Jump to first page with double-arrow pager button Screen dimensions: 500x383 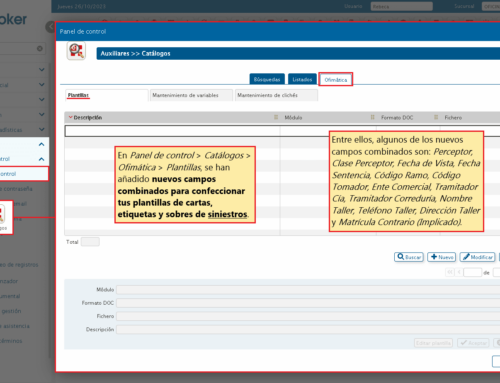tap(450, 272)
